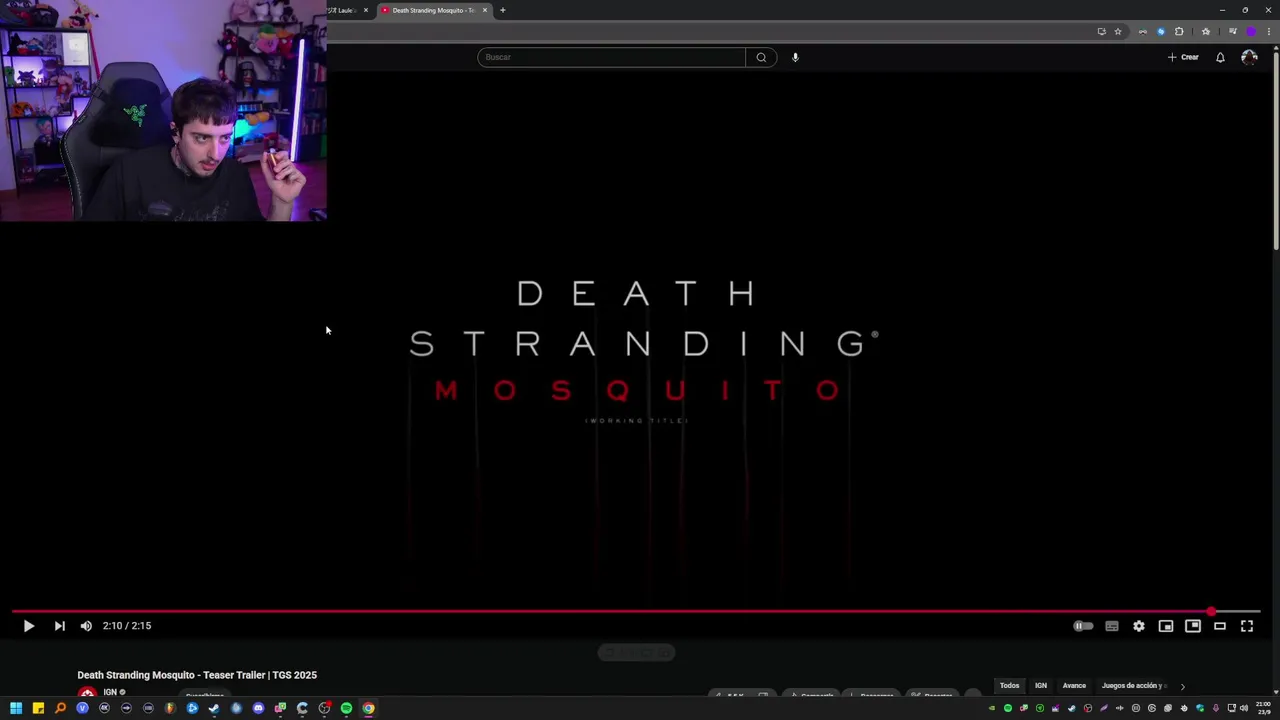Toggle video subtitles
The image size is (1280, 720).
click(1112, 626)
